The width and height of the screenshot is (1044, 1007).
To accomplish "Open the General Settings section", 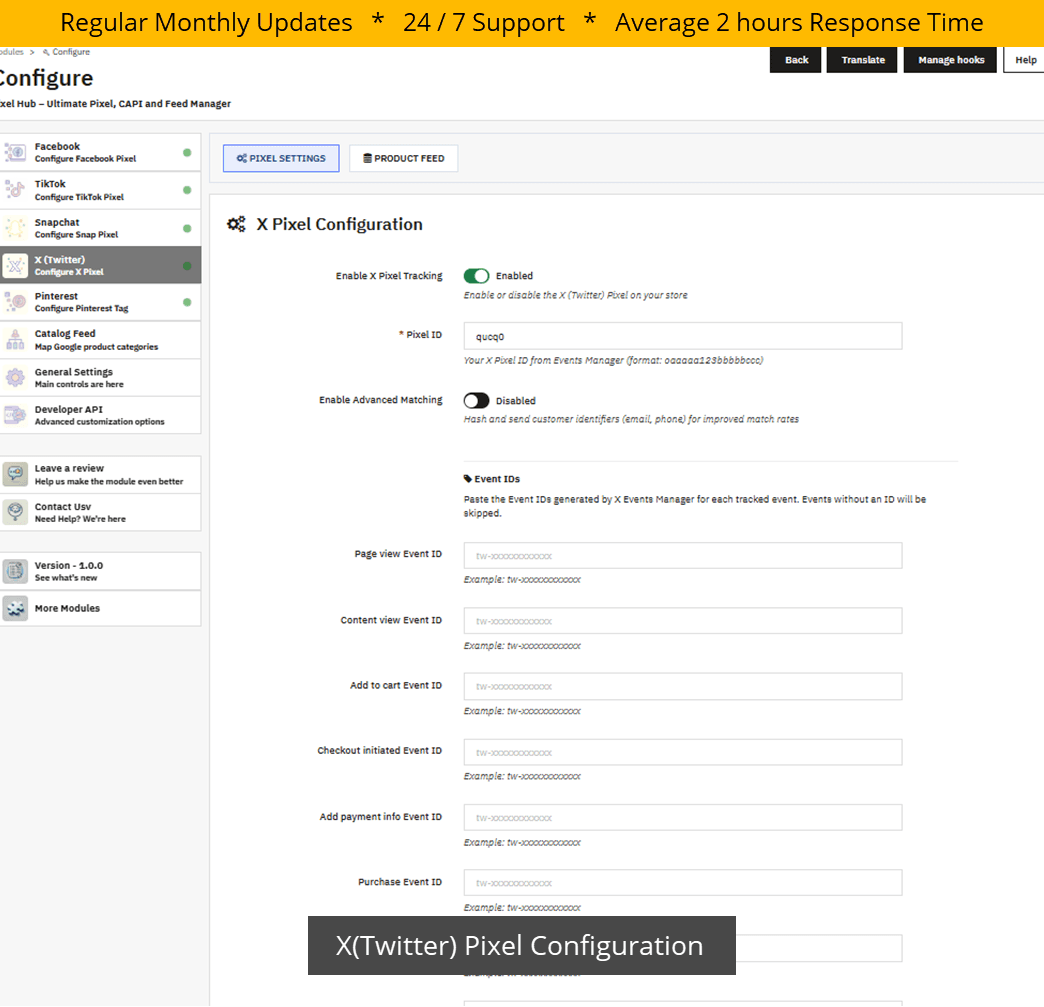I will (101, 378).
